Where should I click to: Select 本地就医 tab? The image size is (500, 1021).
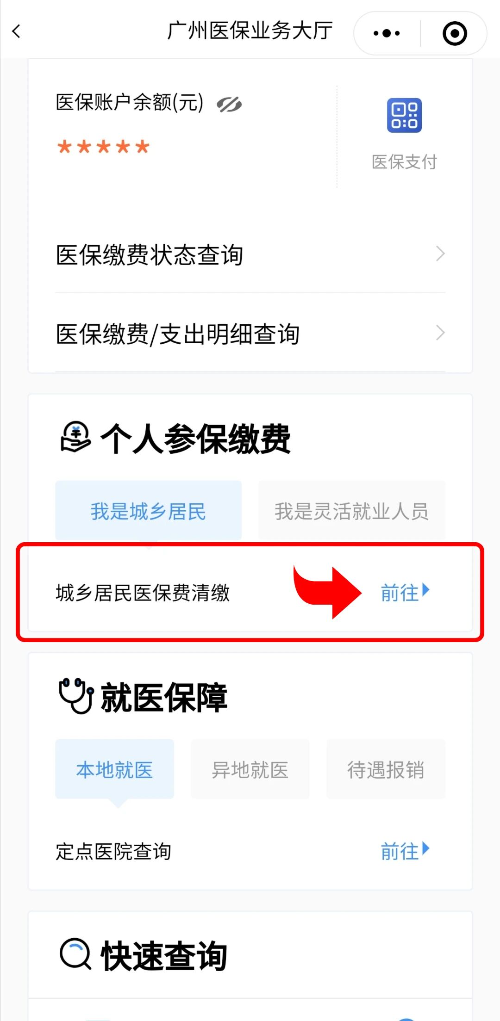click(115, 769)
